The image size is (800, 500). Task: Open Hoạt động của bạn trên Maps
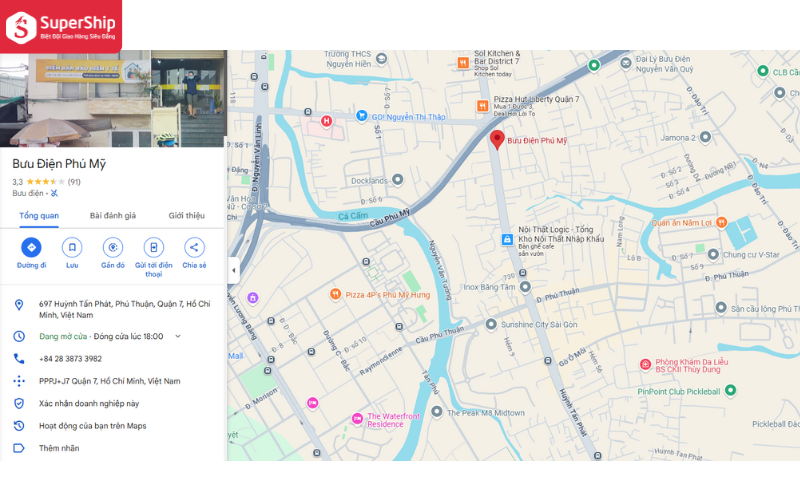pos(92,426)
